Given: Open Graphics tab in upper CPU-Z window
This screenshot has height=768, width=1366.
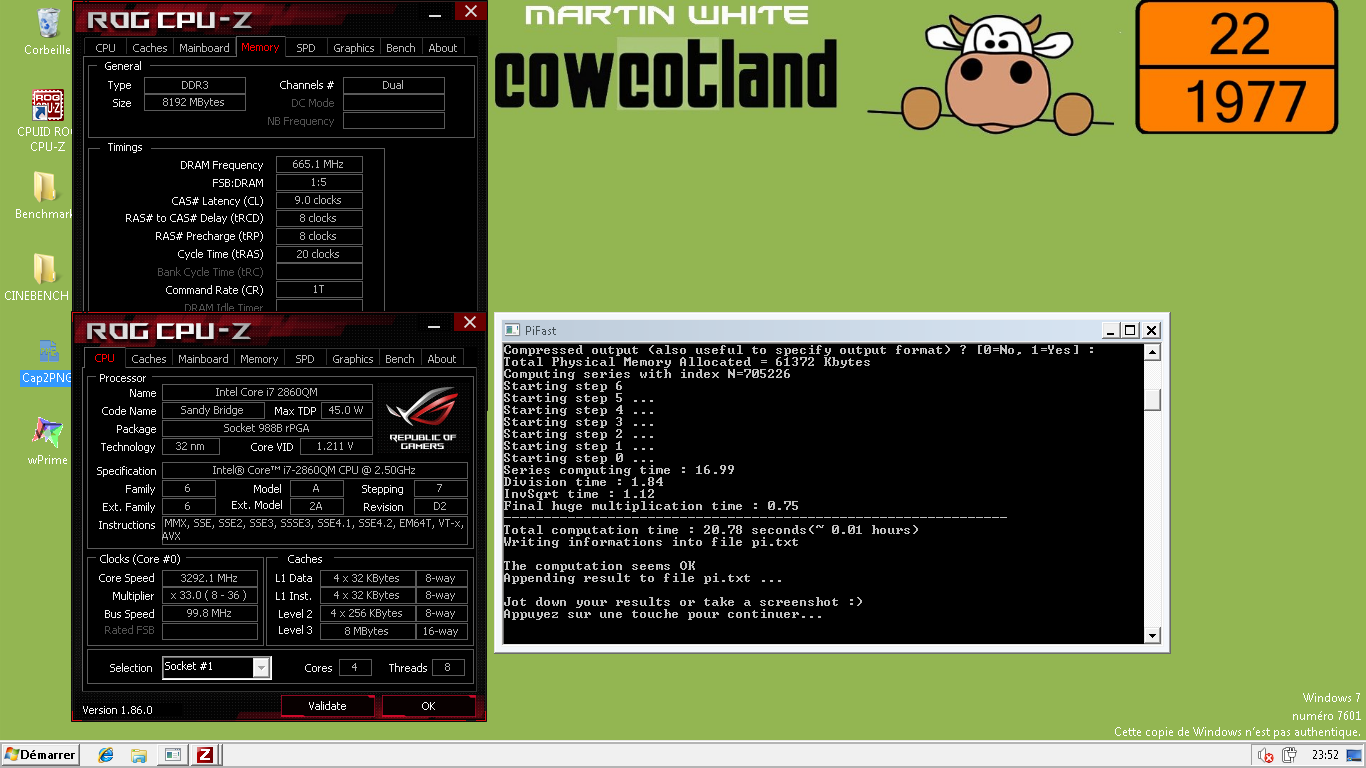Looking at the screenshot, I should (354, 47).
